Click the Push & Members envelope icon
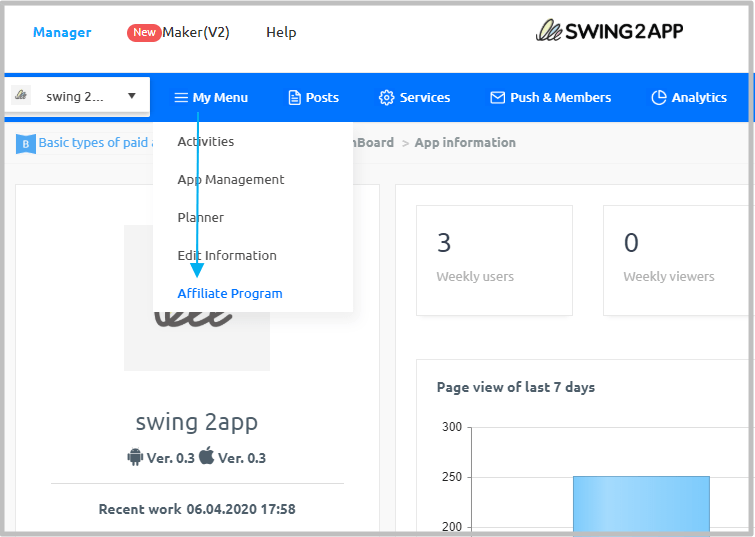 (497, 98)
